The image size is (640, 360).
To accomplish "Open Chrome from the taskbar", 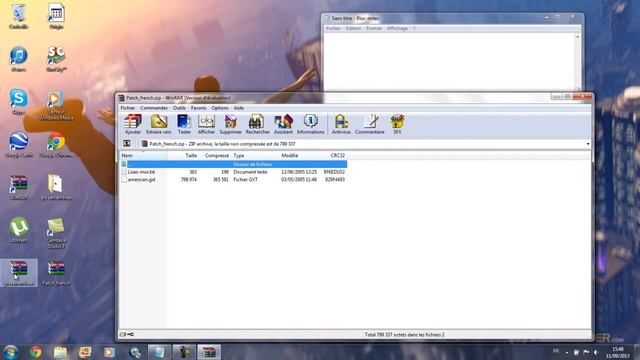I will tap(36, 352).
